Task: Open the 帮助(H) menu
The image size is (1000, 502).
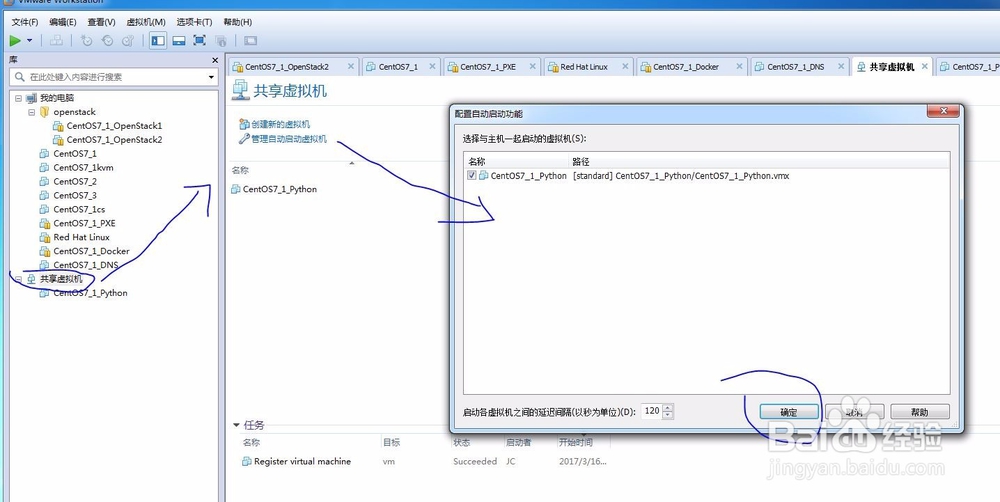Action: click(x=237, y=22)
